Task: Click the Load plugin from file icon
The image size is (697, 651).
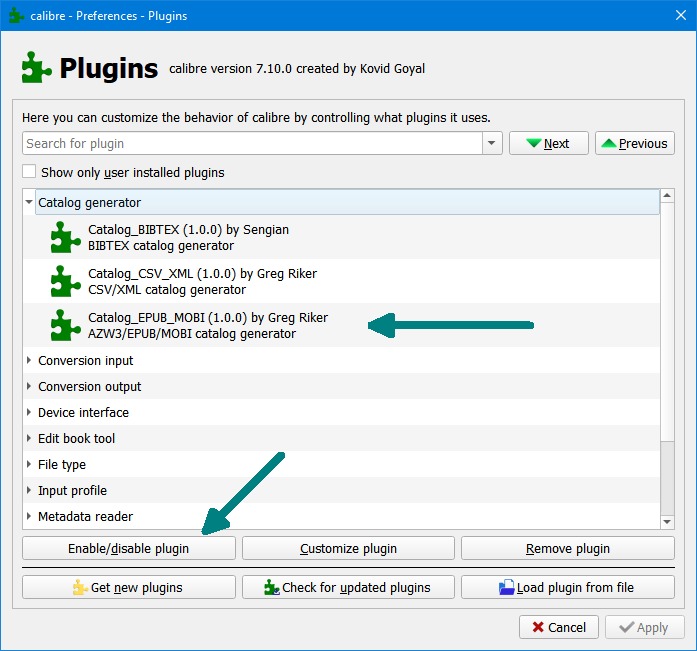Action: [506, 587]
